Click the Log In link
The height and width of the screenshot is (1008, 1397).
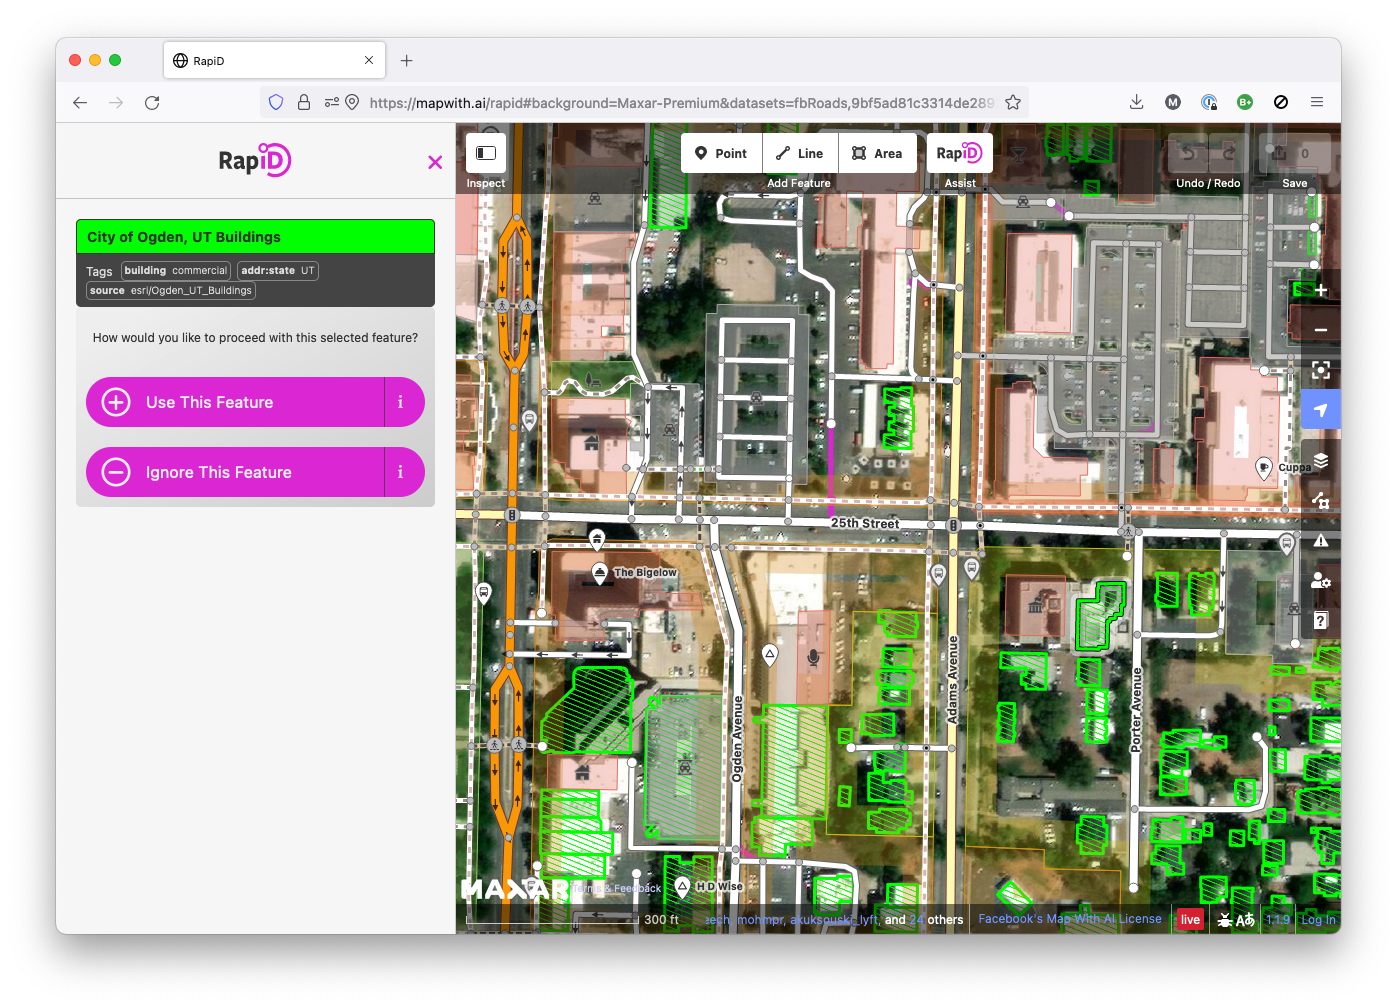pos(1318,920)
